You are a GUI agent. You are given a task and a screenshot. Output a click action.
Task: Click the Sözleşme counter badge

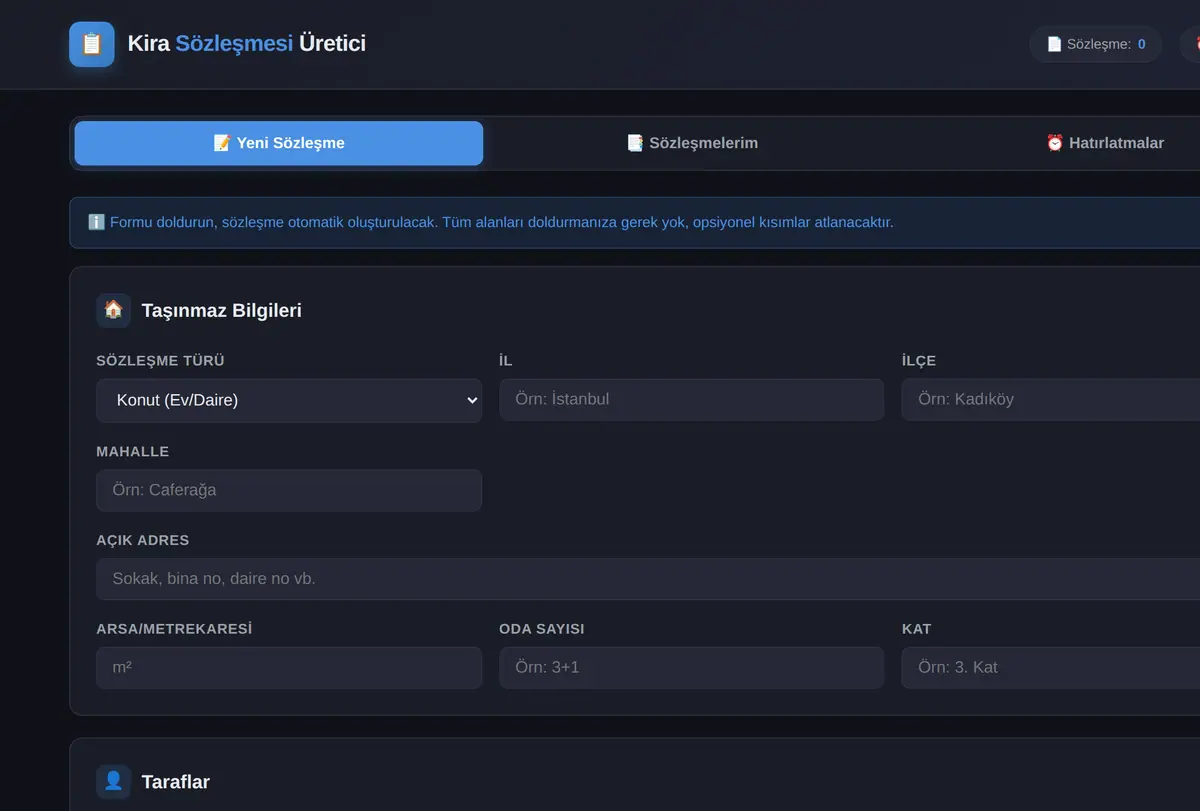pyautogui.click(x=1096, y=44)
